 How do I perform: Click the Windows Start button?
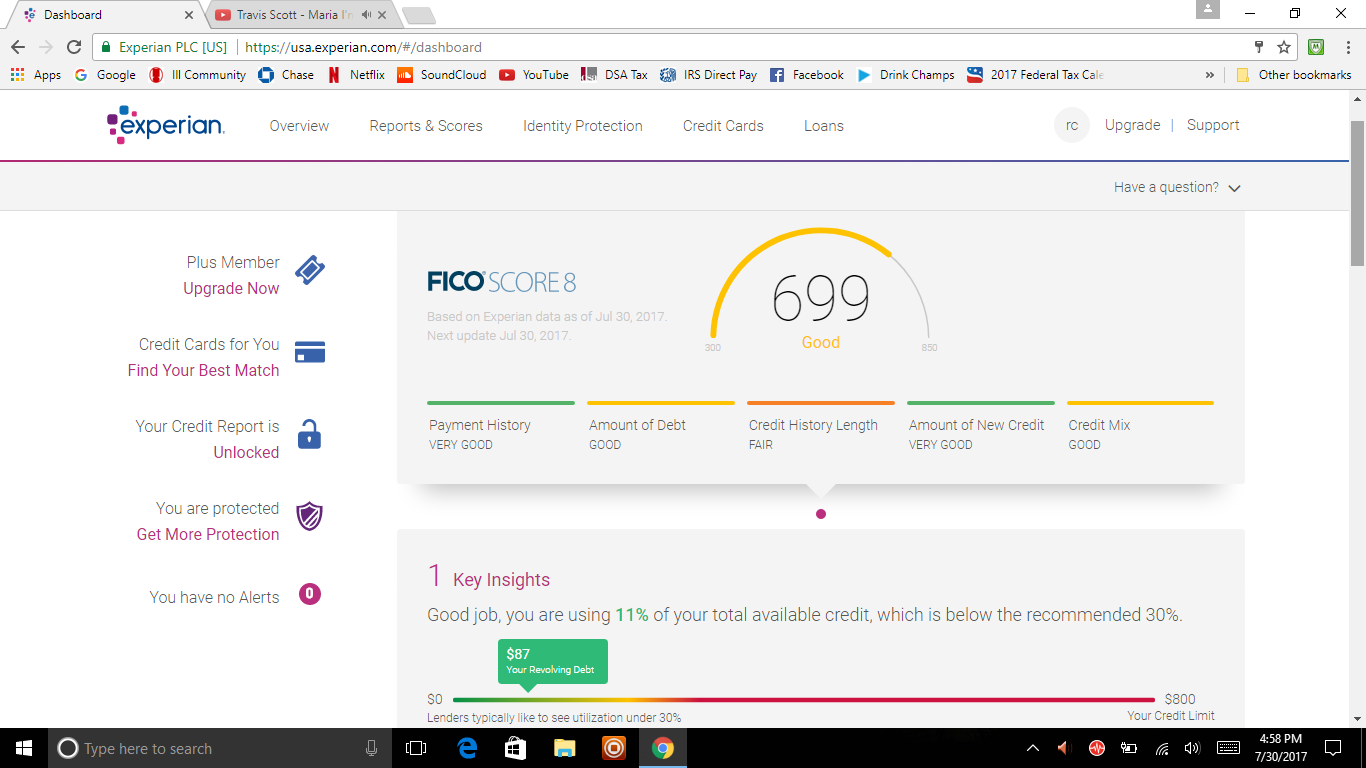pos(24,748)
